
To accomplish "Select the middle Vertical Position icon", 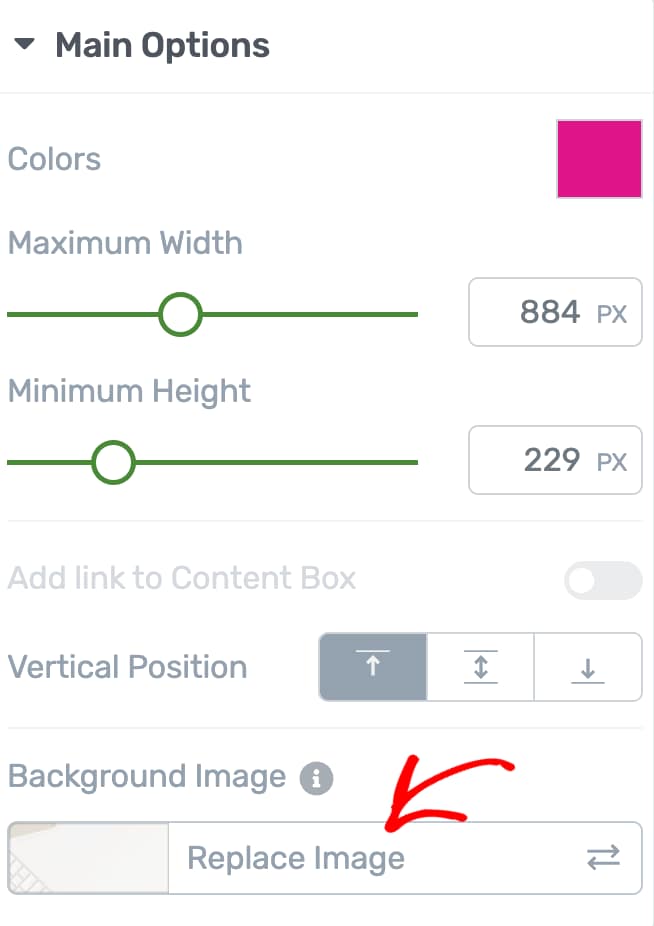I will 481,667.
